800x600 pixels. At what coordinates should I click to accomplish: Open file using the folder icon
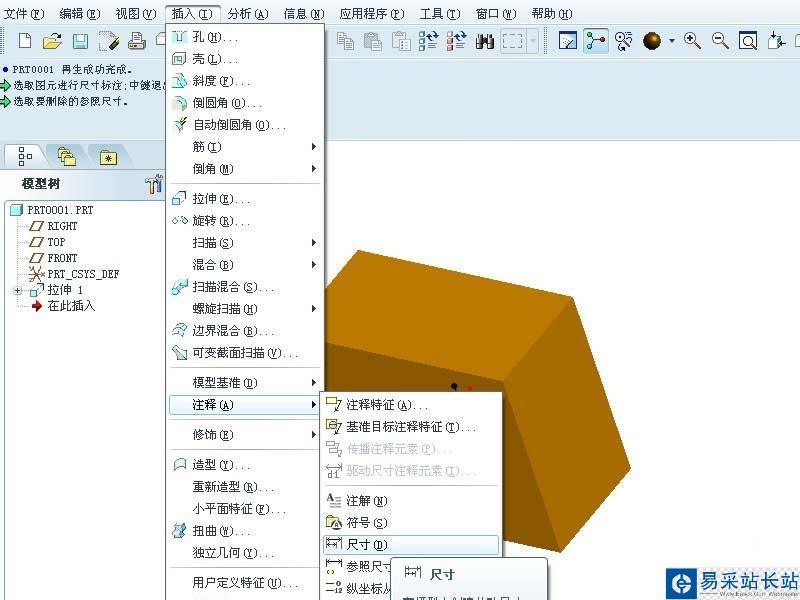[52, 40]
